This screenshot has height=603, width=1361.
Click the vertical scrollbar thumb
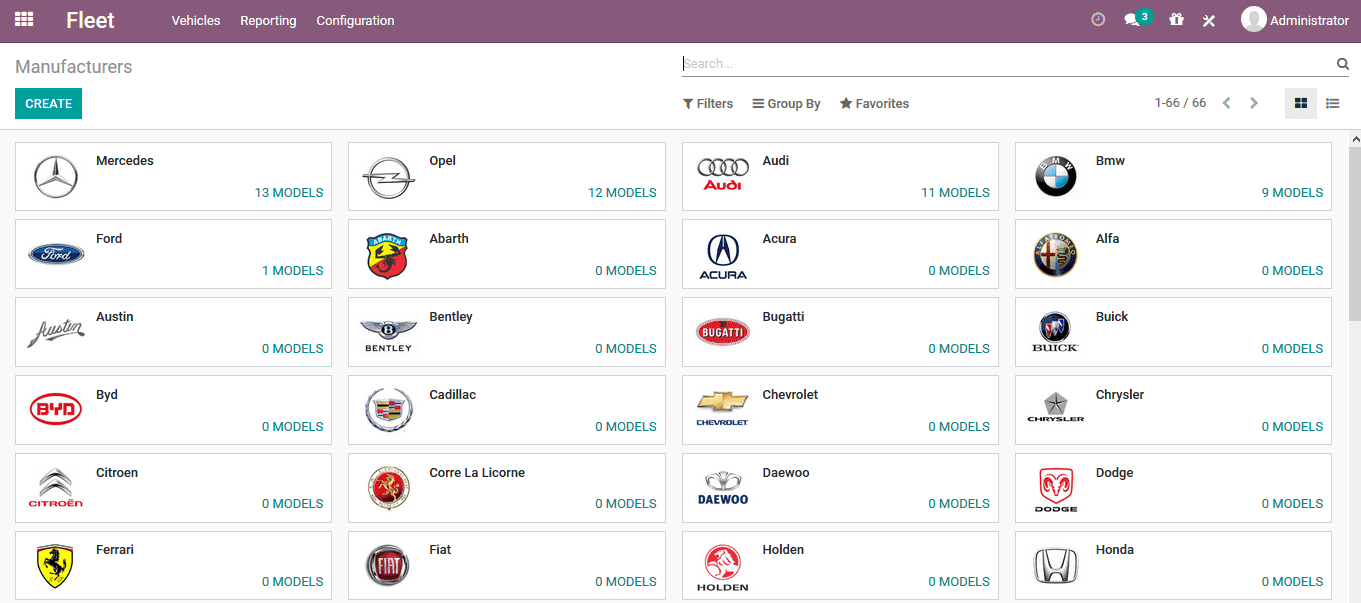pos(1355,232)
